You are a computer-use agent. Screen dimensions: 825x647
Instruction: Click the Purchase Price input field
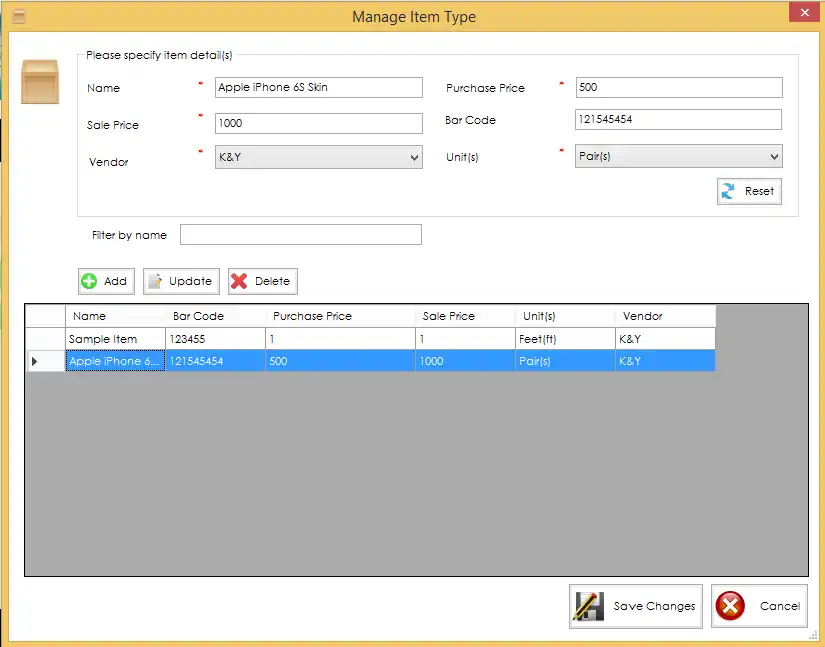click(x=679, y=87)
